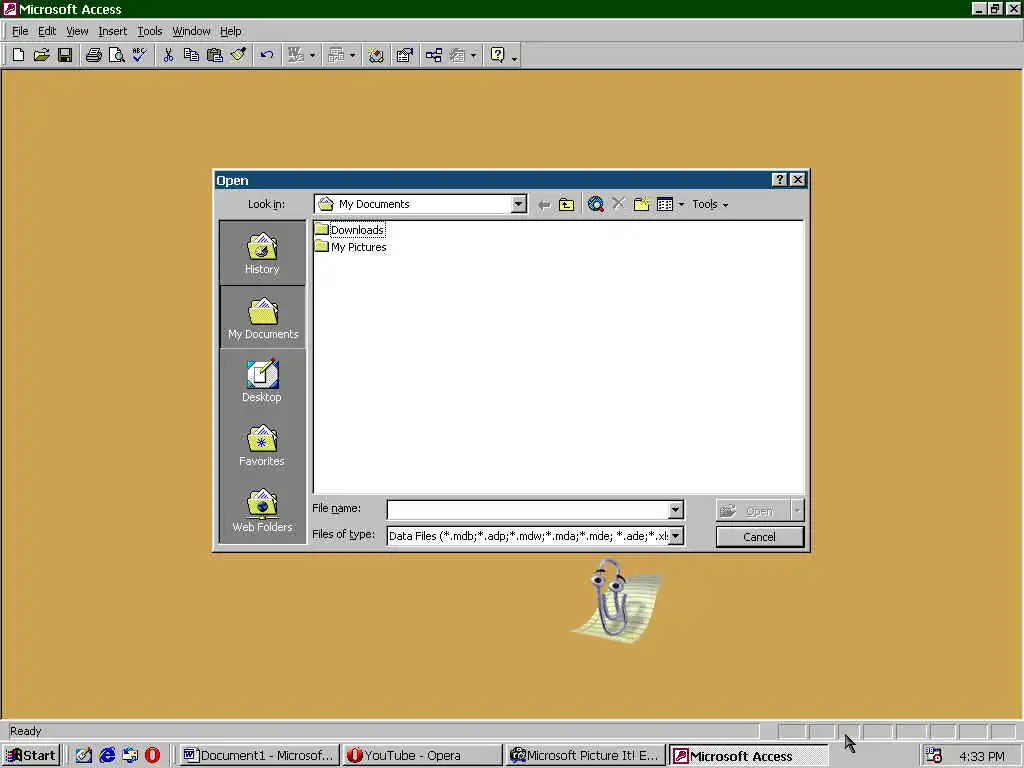
Task: Click the Code toolbar icon
Action: pyautogui.click(x=376, y=56)
